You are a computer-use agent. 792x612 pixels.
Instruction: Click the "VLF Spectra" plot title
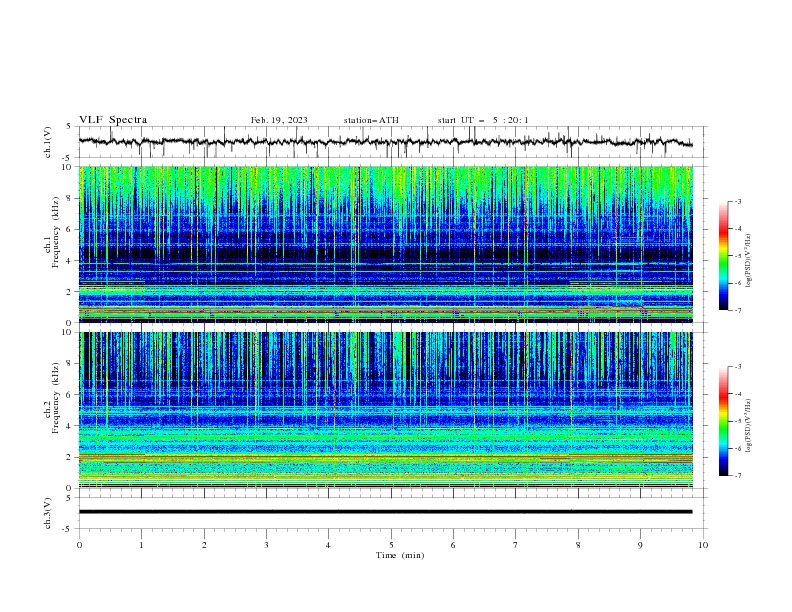tap(113, 120)
